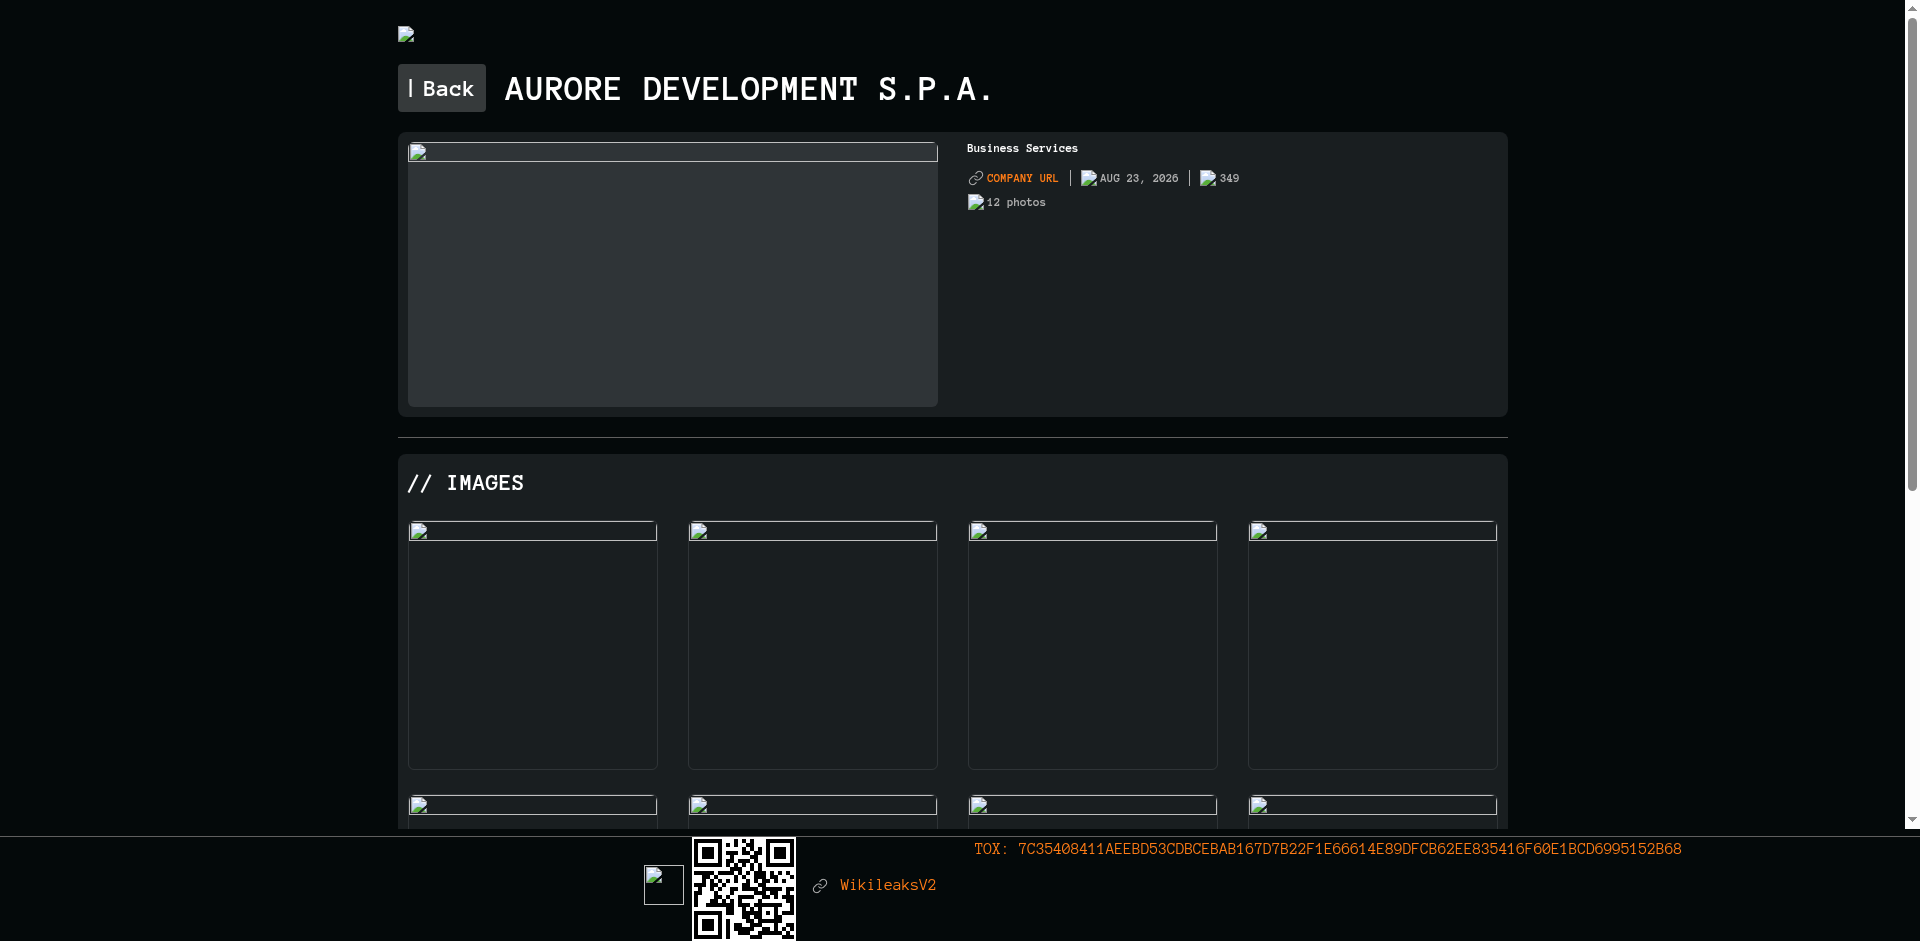Select the "AUG 23, 2026" date text

coord(1139,178)
